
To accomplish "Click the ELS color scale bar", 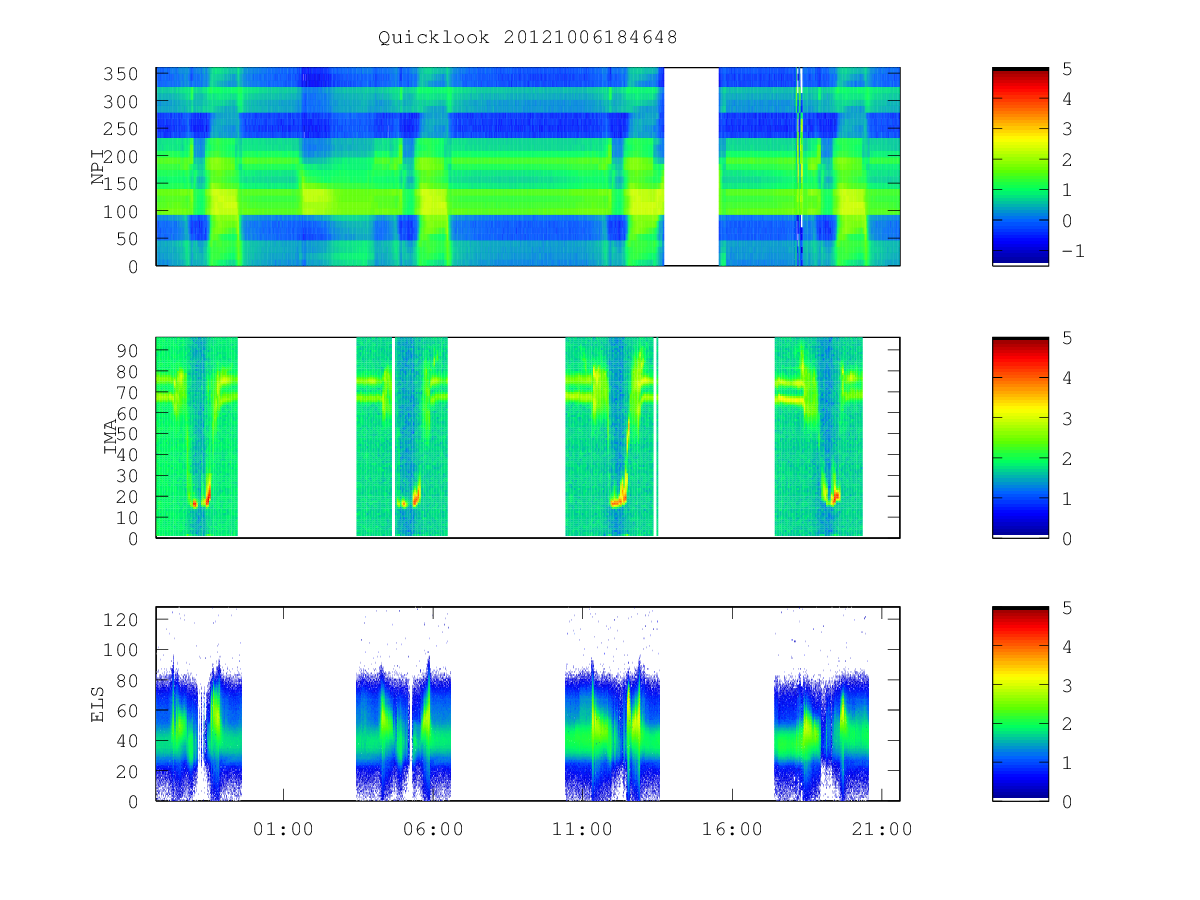I will click(1020, 704).
